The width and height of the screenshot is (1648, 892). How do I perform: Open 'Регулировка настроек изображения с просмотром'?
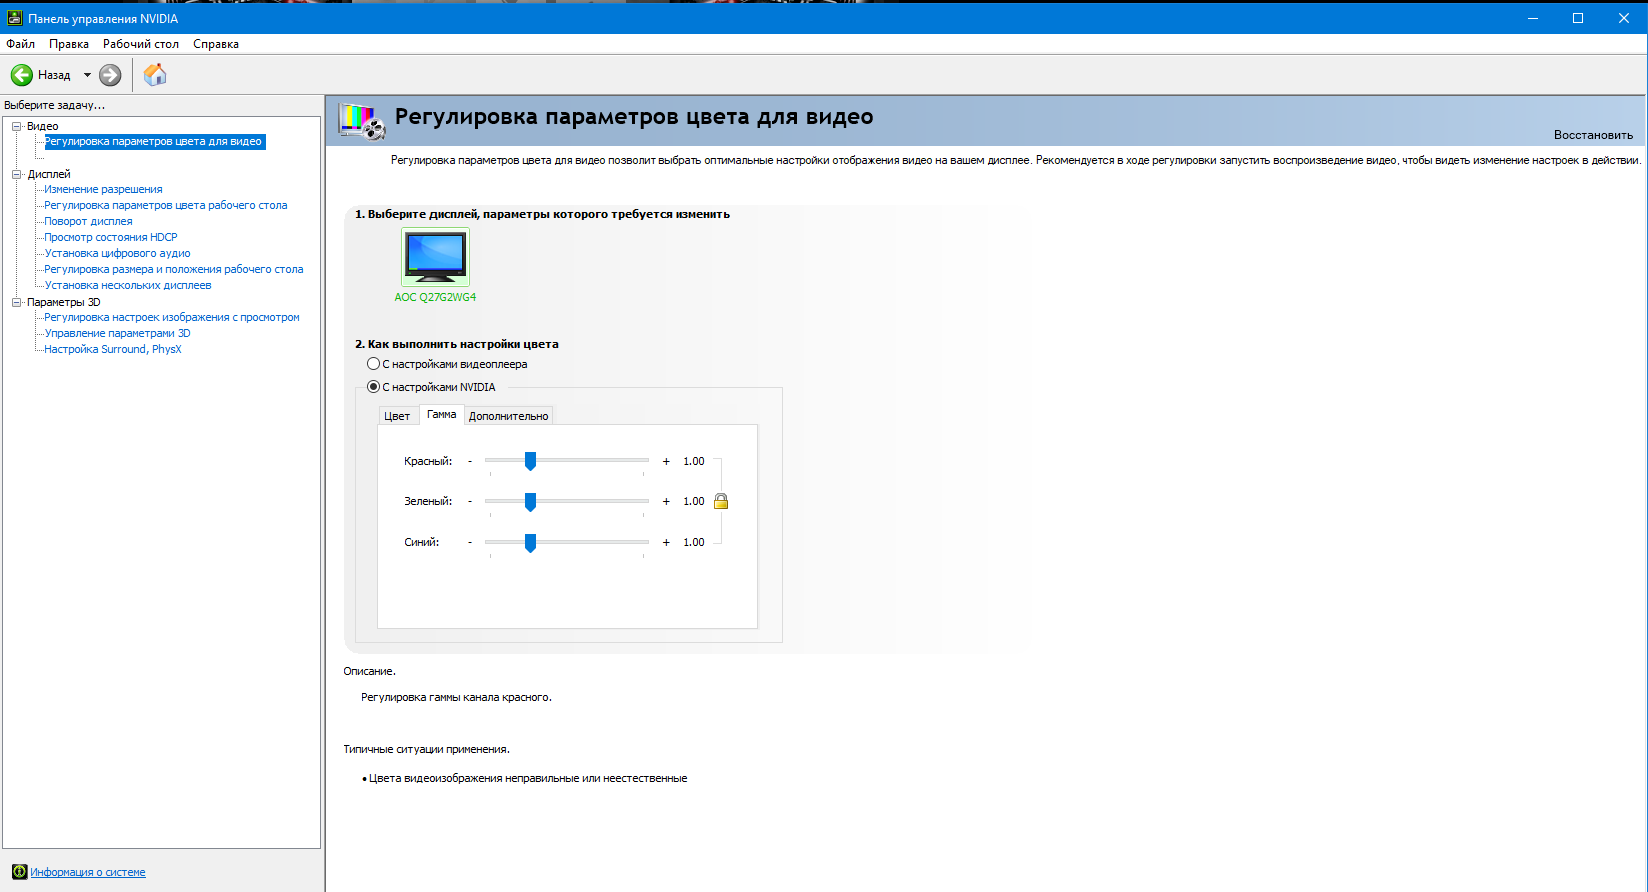[x=172, y=317]
